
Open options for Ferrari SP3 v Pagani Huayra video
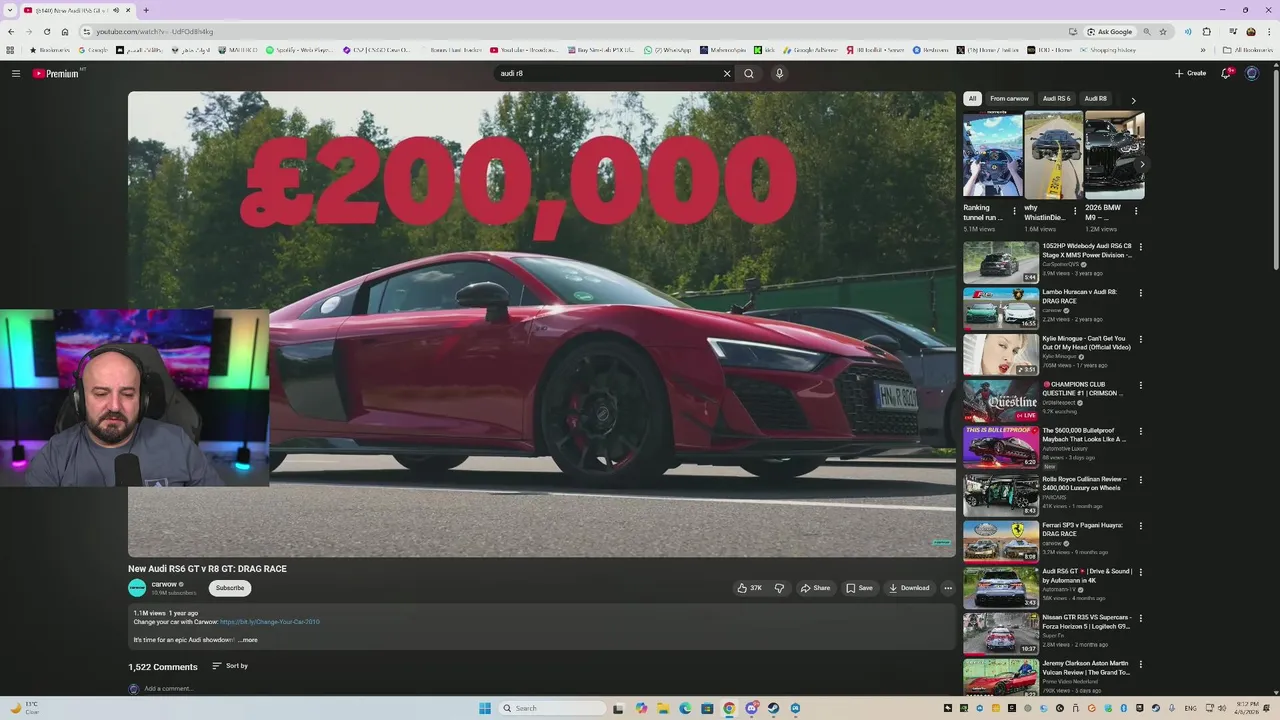1140,526
